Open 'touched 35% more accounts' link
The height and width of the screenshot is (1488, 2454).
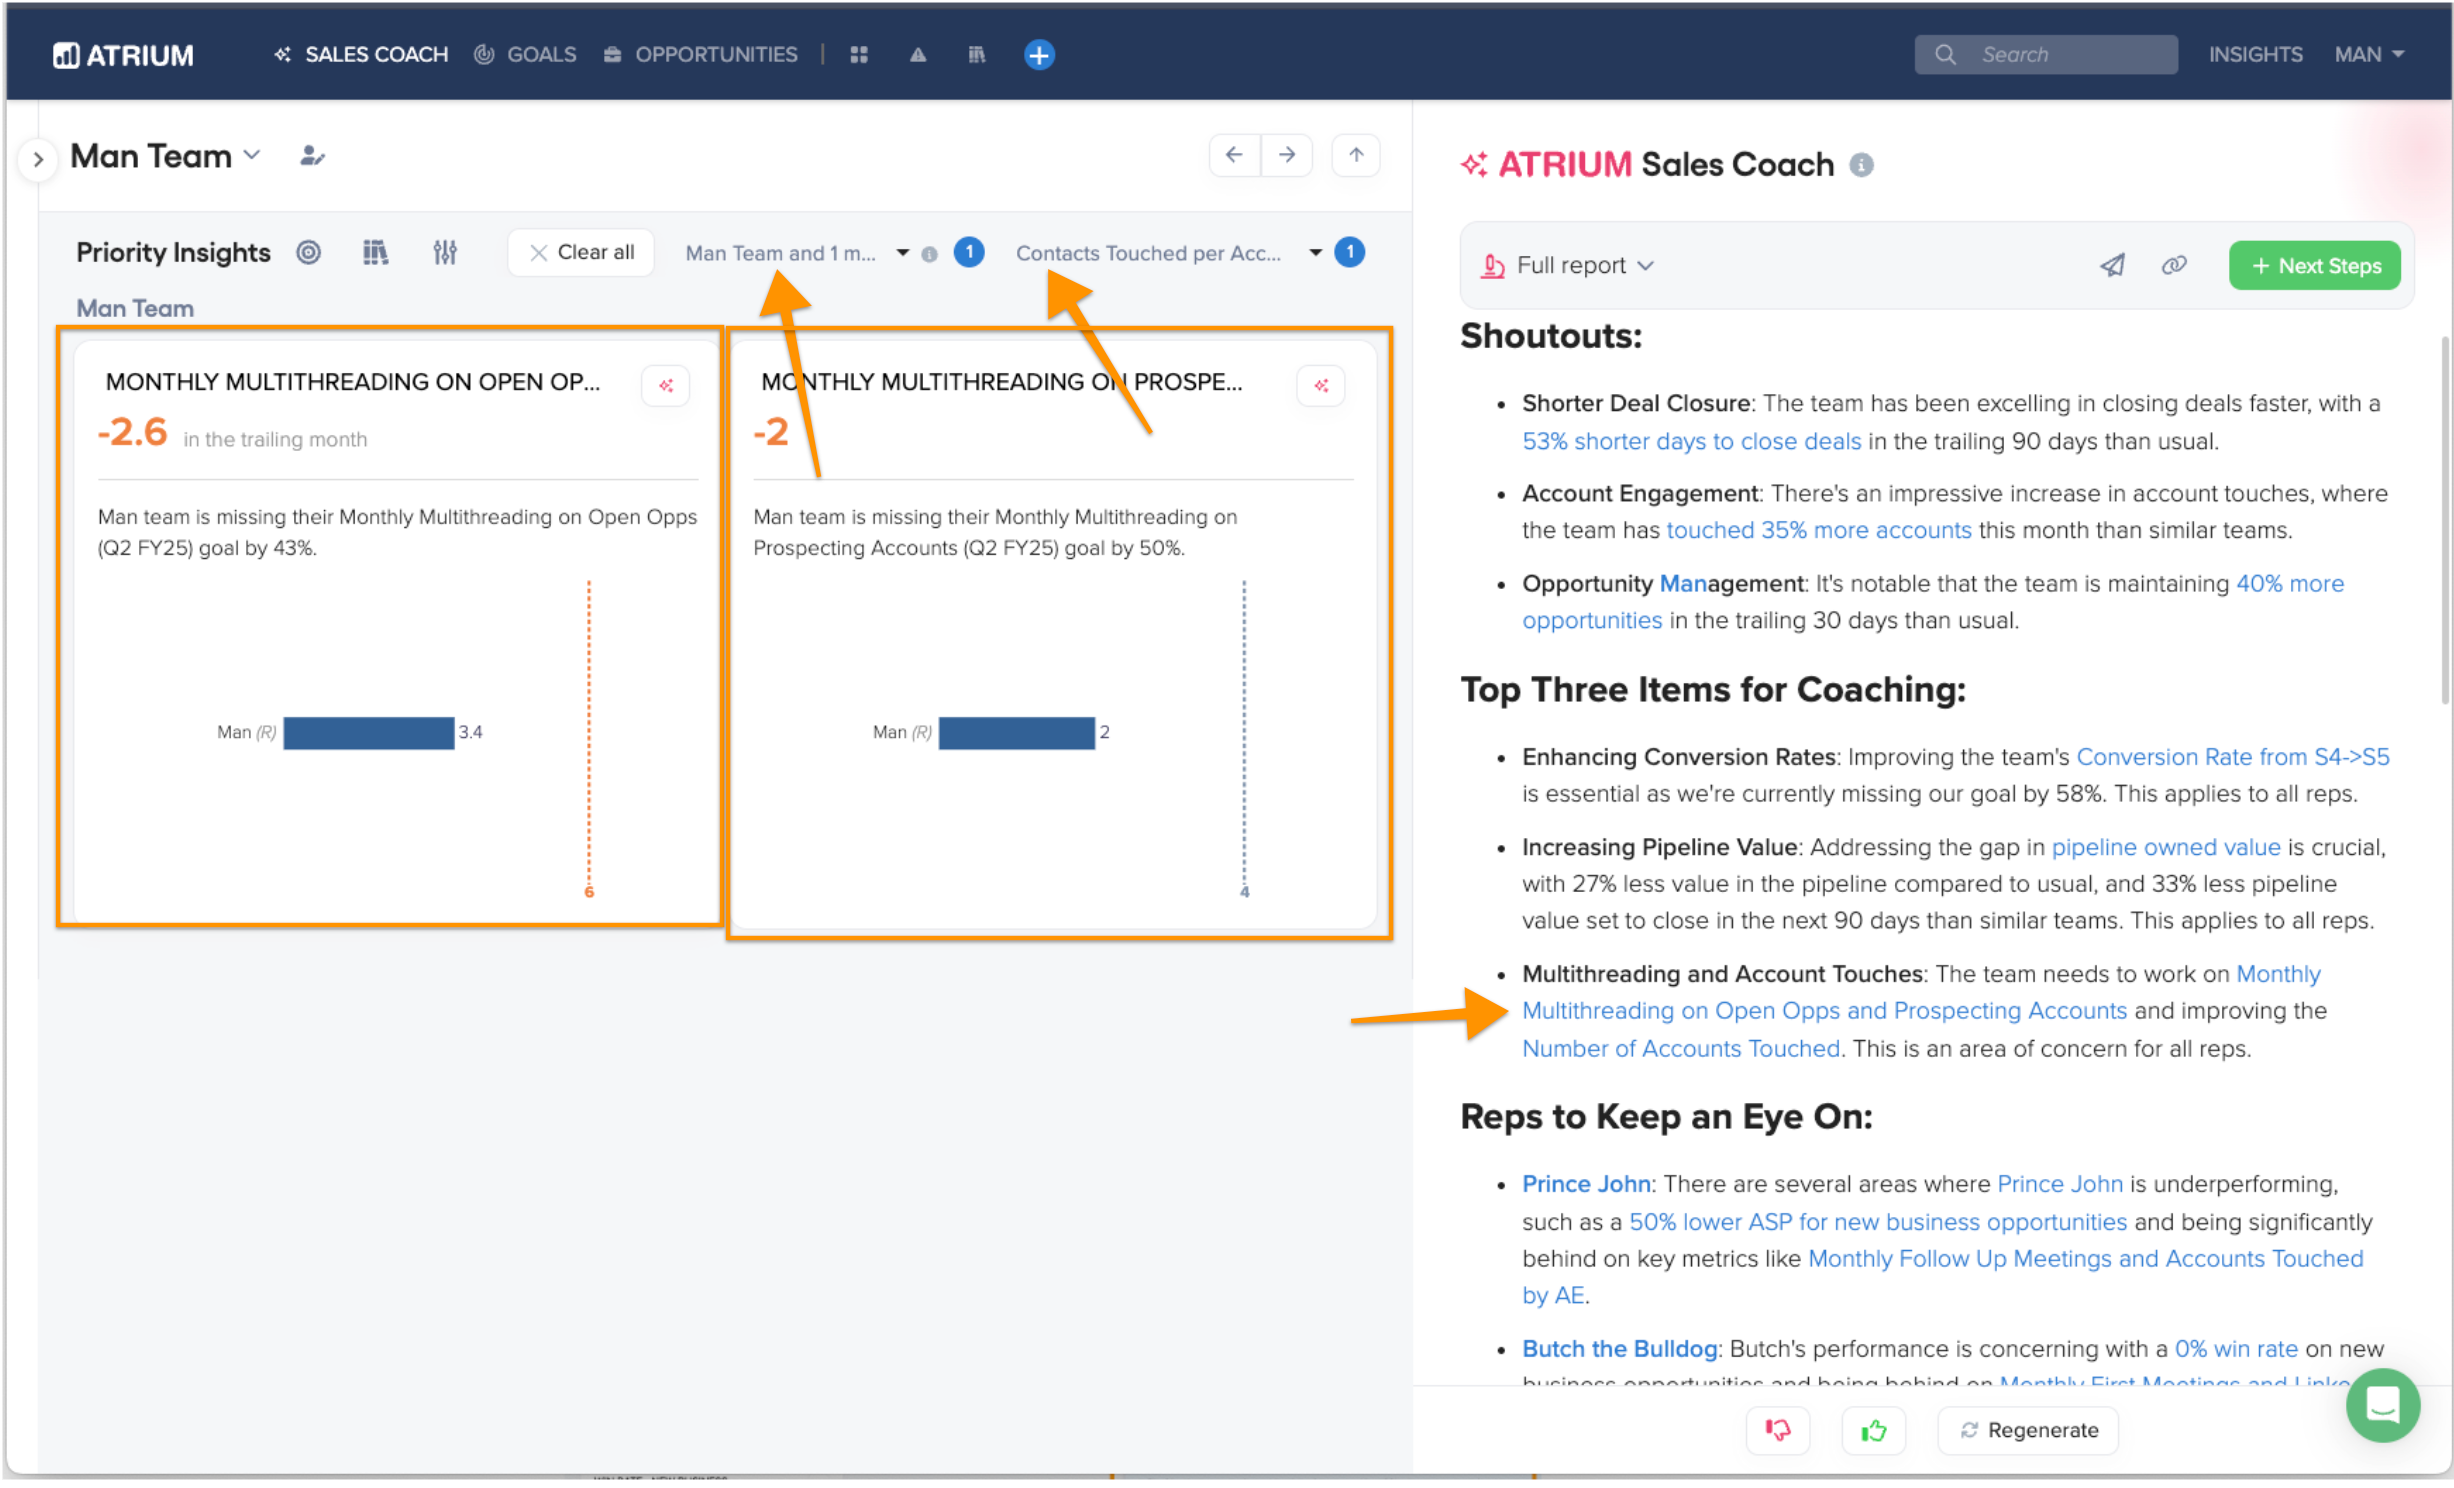click(x=1818, y=530)
